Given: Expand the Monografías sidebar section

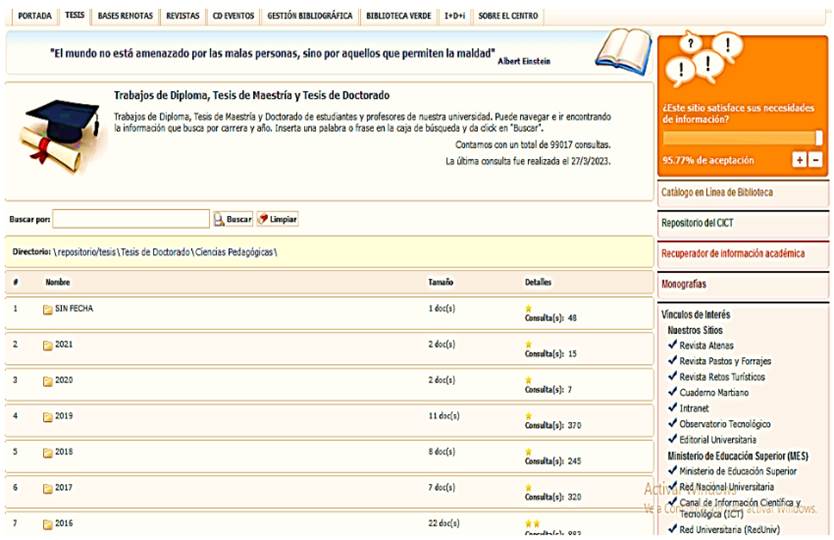Looking at the screenshot, I should 683,284.
